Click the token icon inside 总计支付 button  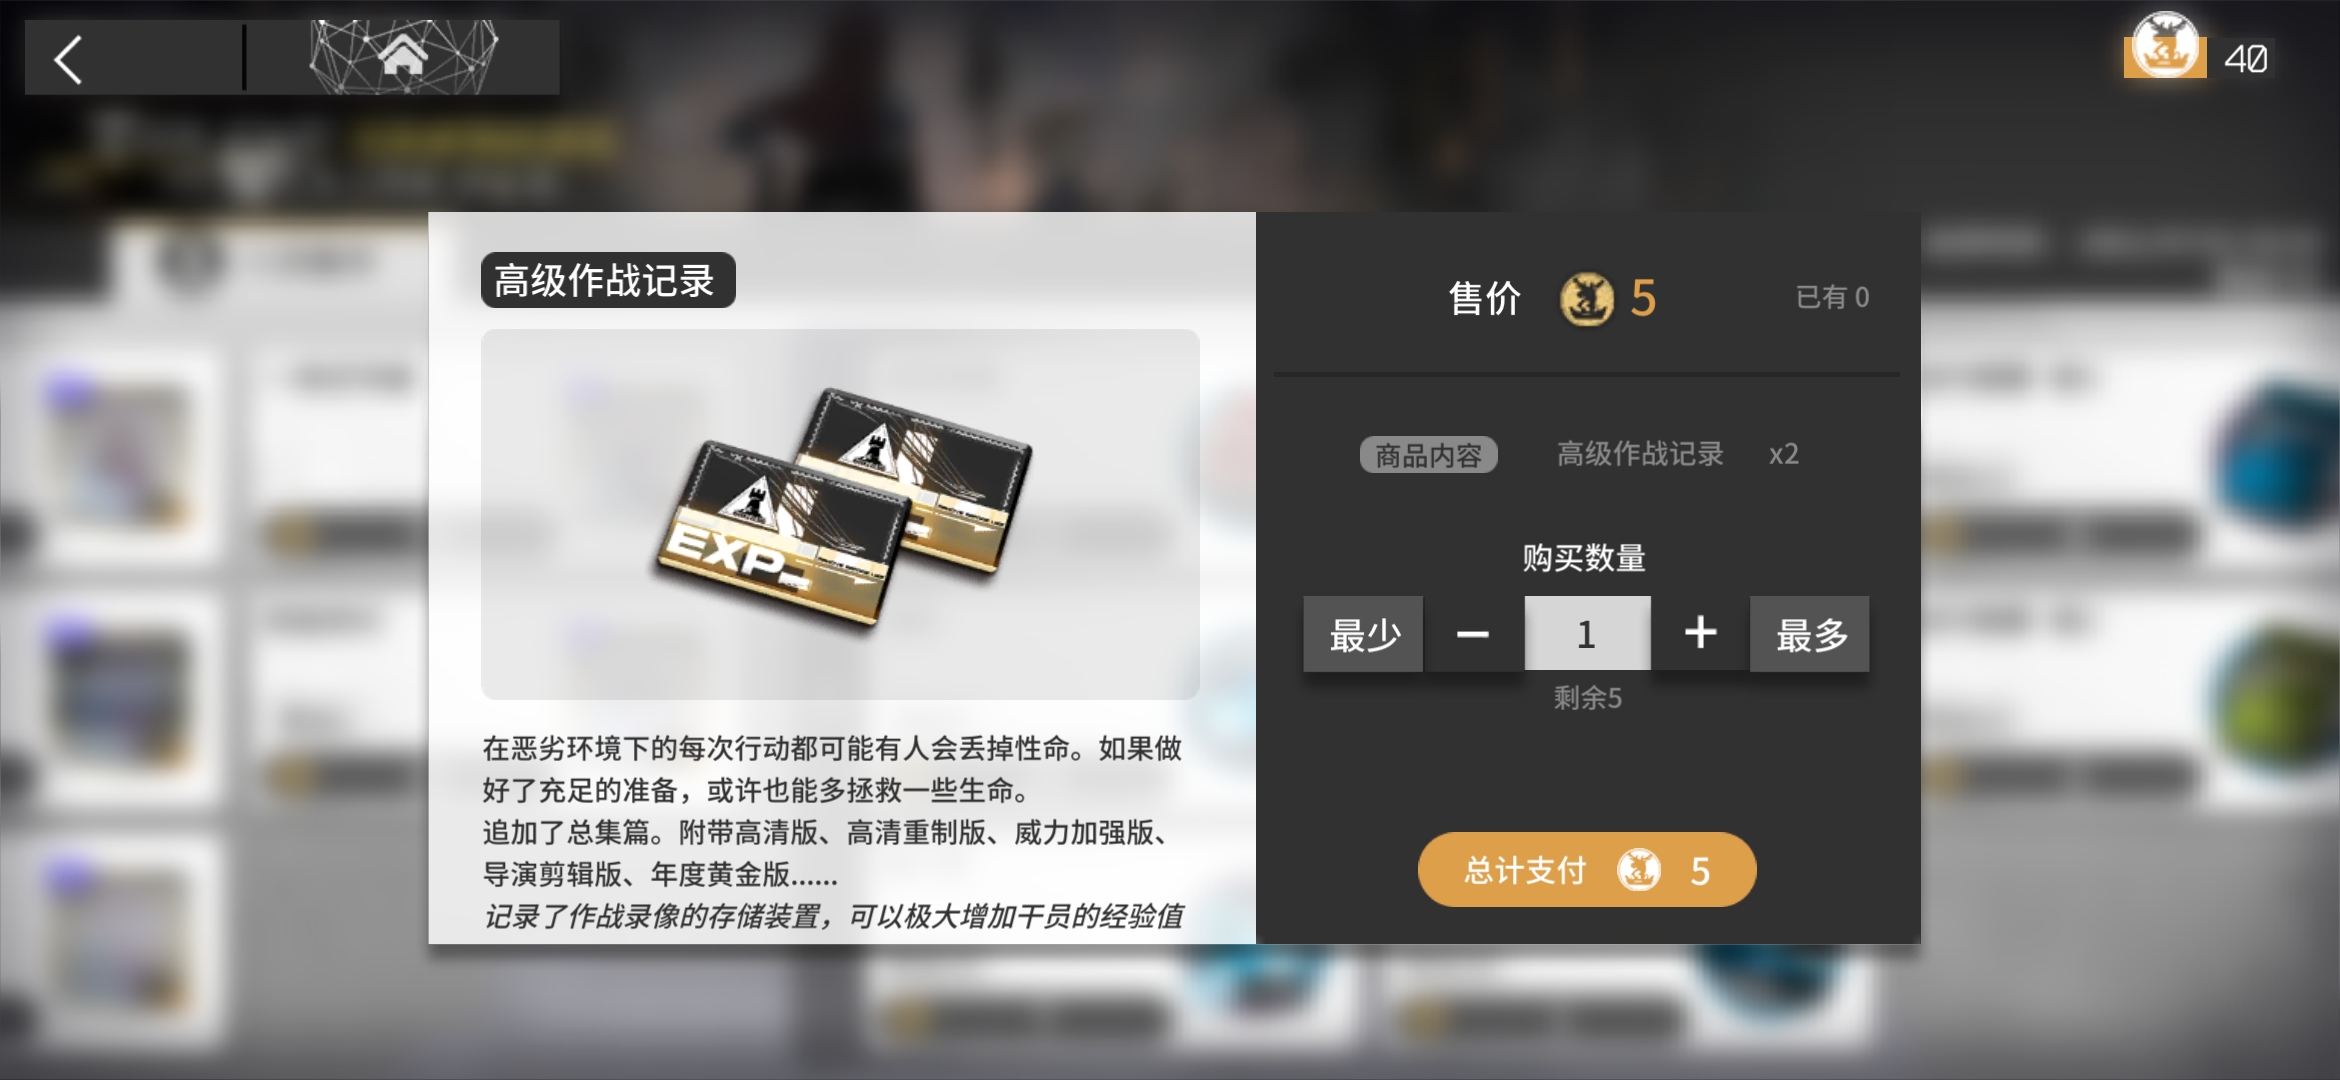pyautogui.click(x=1639, y=870)
